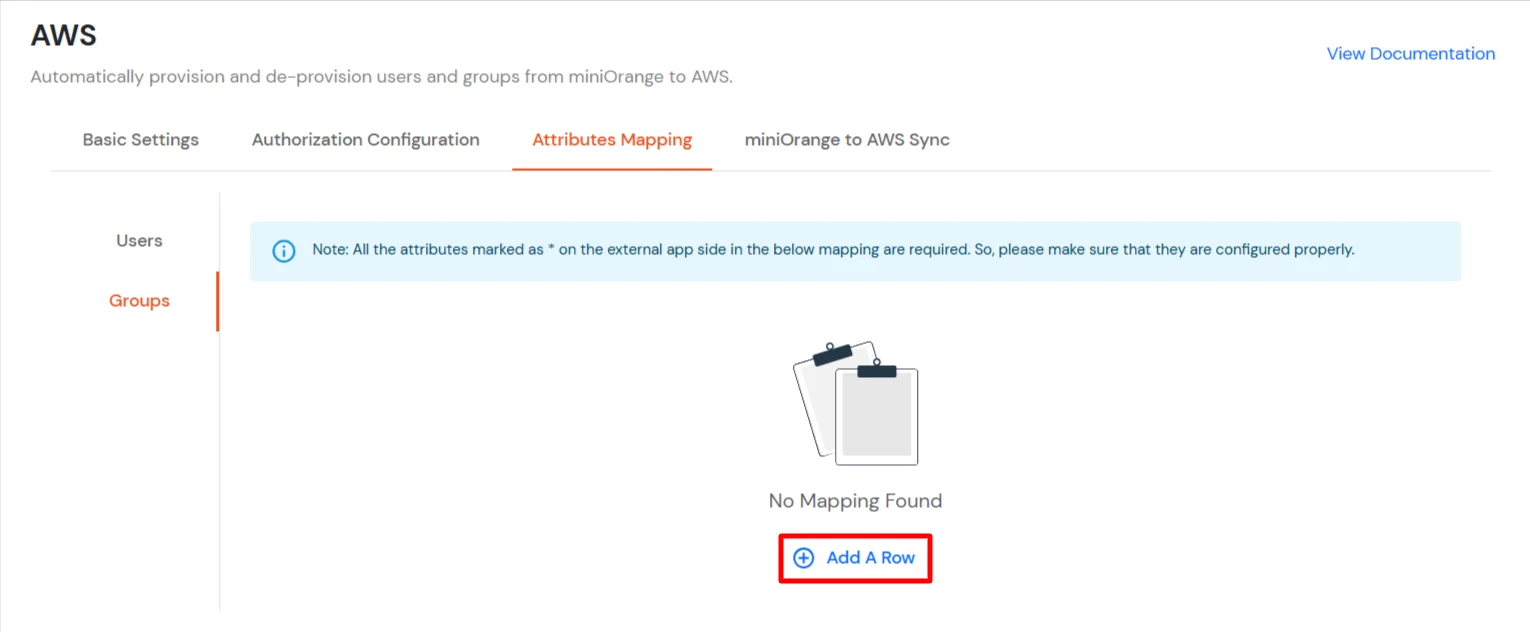Select Groups in the left sidebar
The height and width of the screenshot is (632, 1530).
[139, 300]
